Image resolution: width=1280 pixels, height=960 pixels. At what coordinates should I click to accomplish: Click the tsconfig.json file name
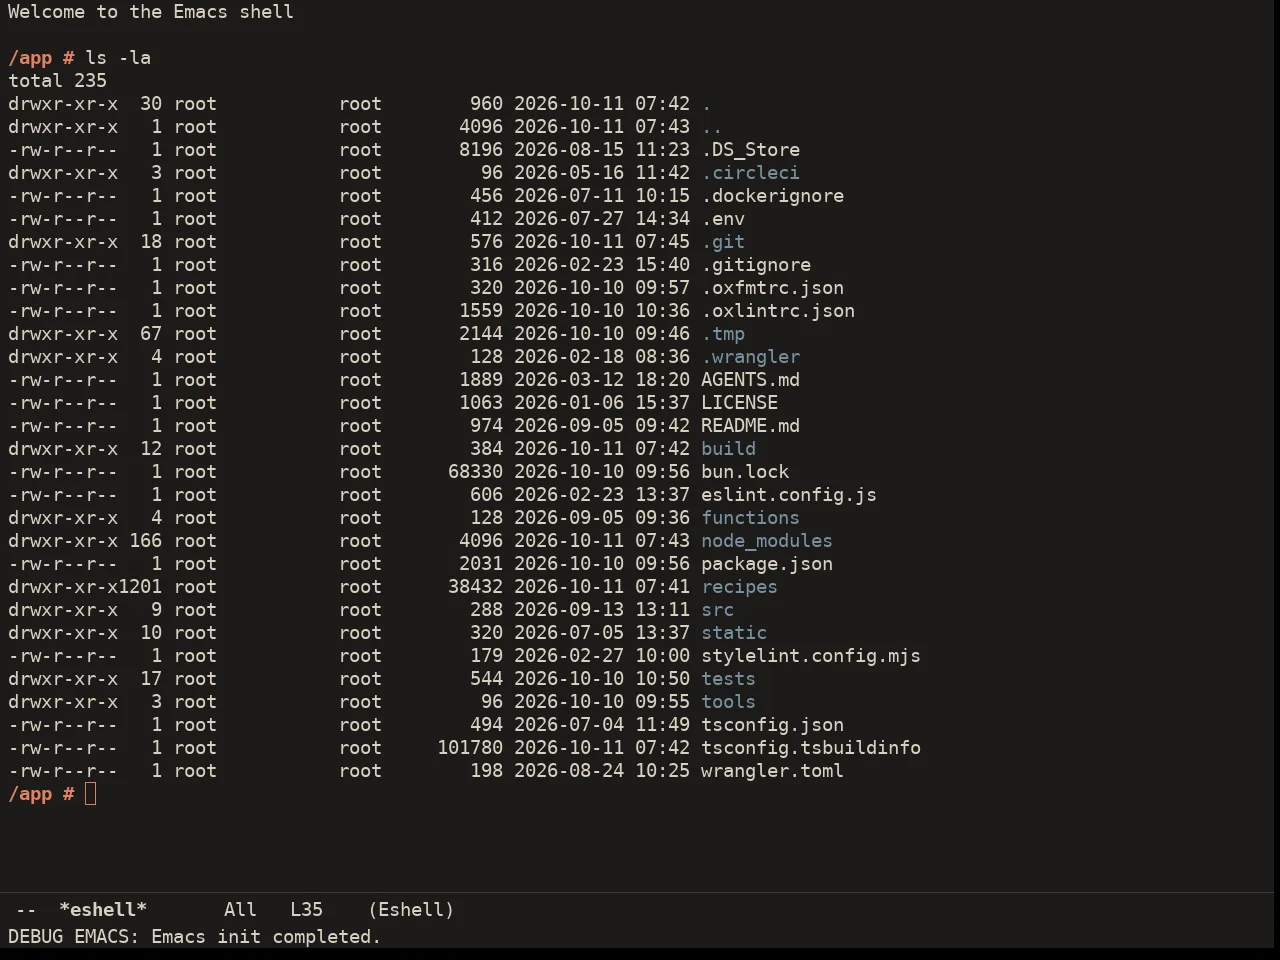point(772,725)
